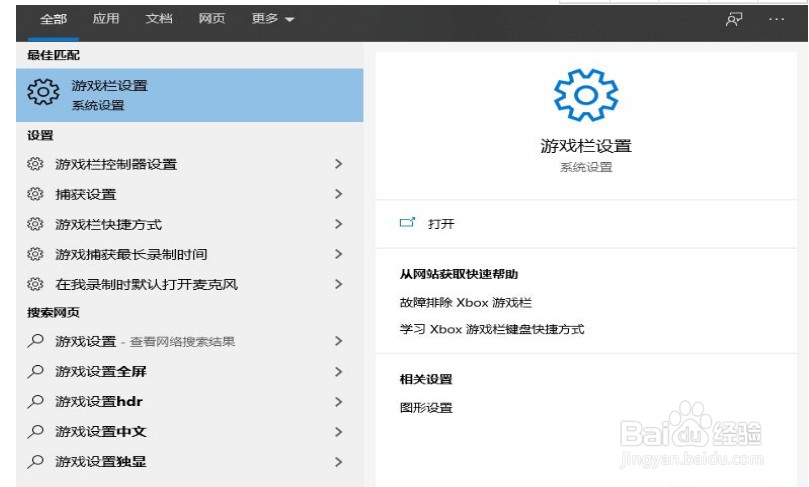Open link 学习 Xbox 游戏栏键盘快捷方式
Viewport: 809px width, 487px height.
492,329
